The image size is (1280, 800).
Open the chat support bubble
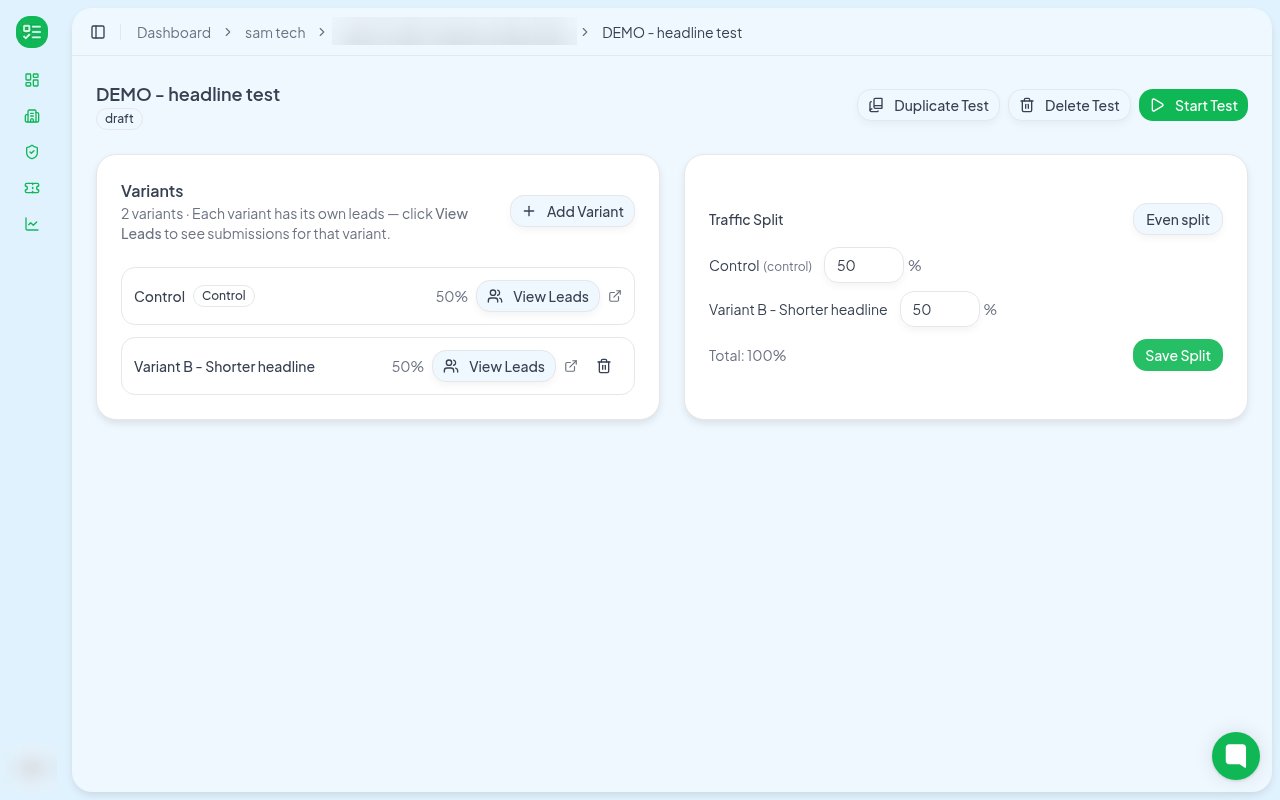pos(1236,756)
